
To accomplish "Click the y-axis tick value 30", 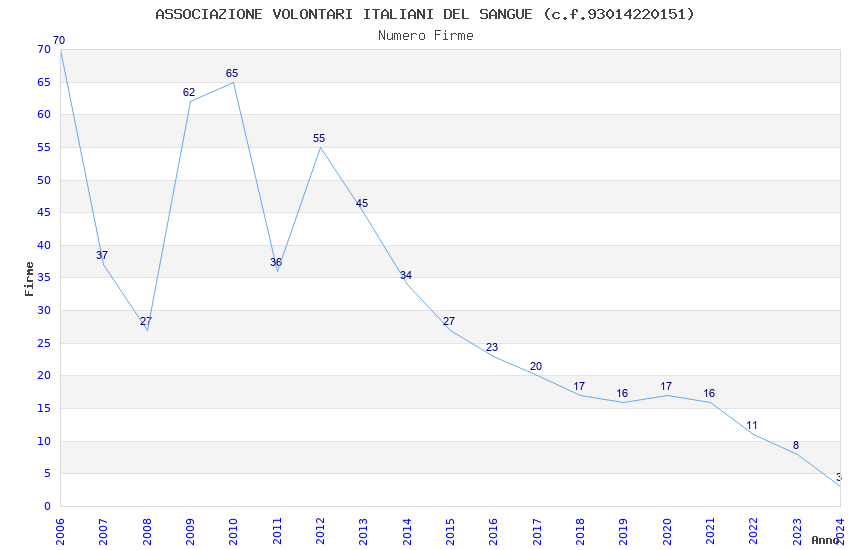I will point(44,310).
